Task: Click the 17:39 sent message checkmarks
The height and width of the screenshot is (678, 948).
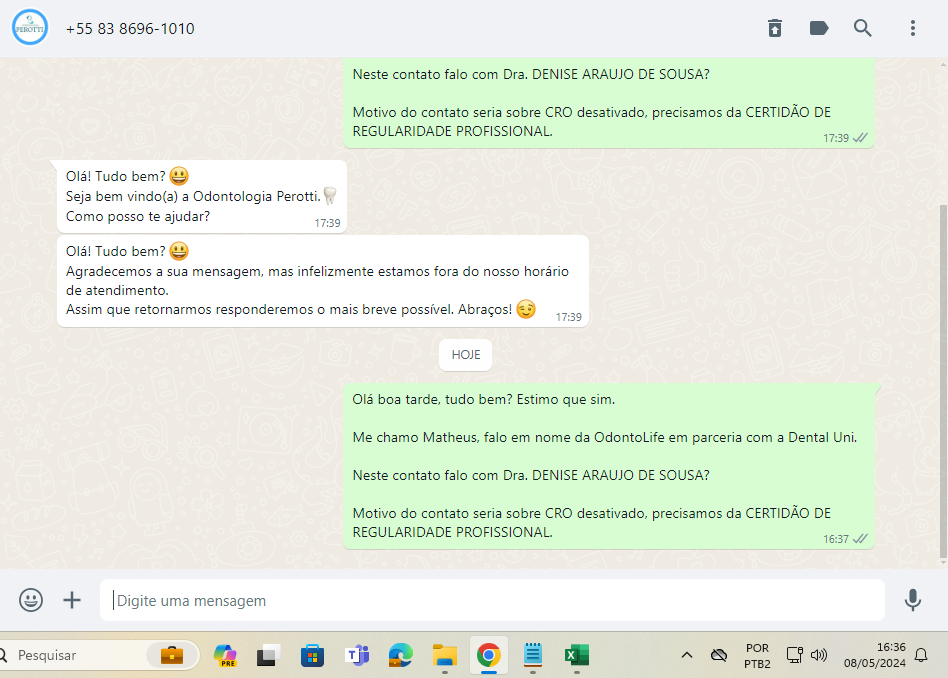Action: [860, 138]
